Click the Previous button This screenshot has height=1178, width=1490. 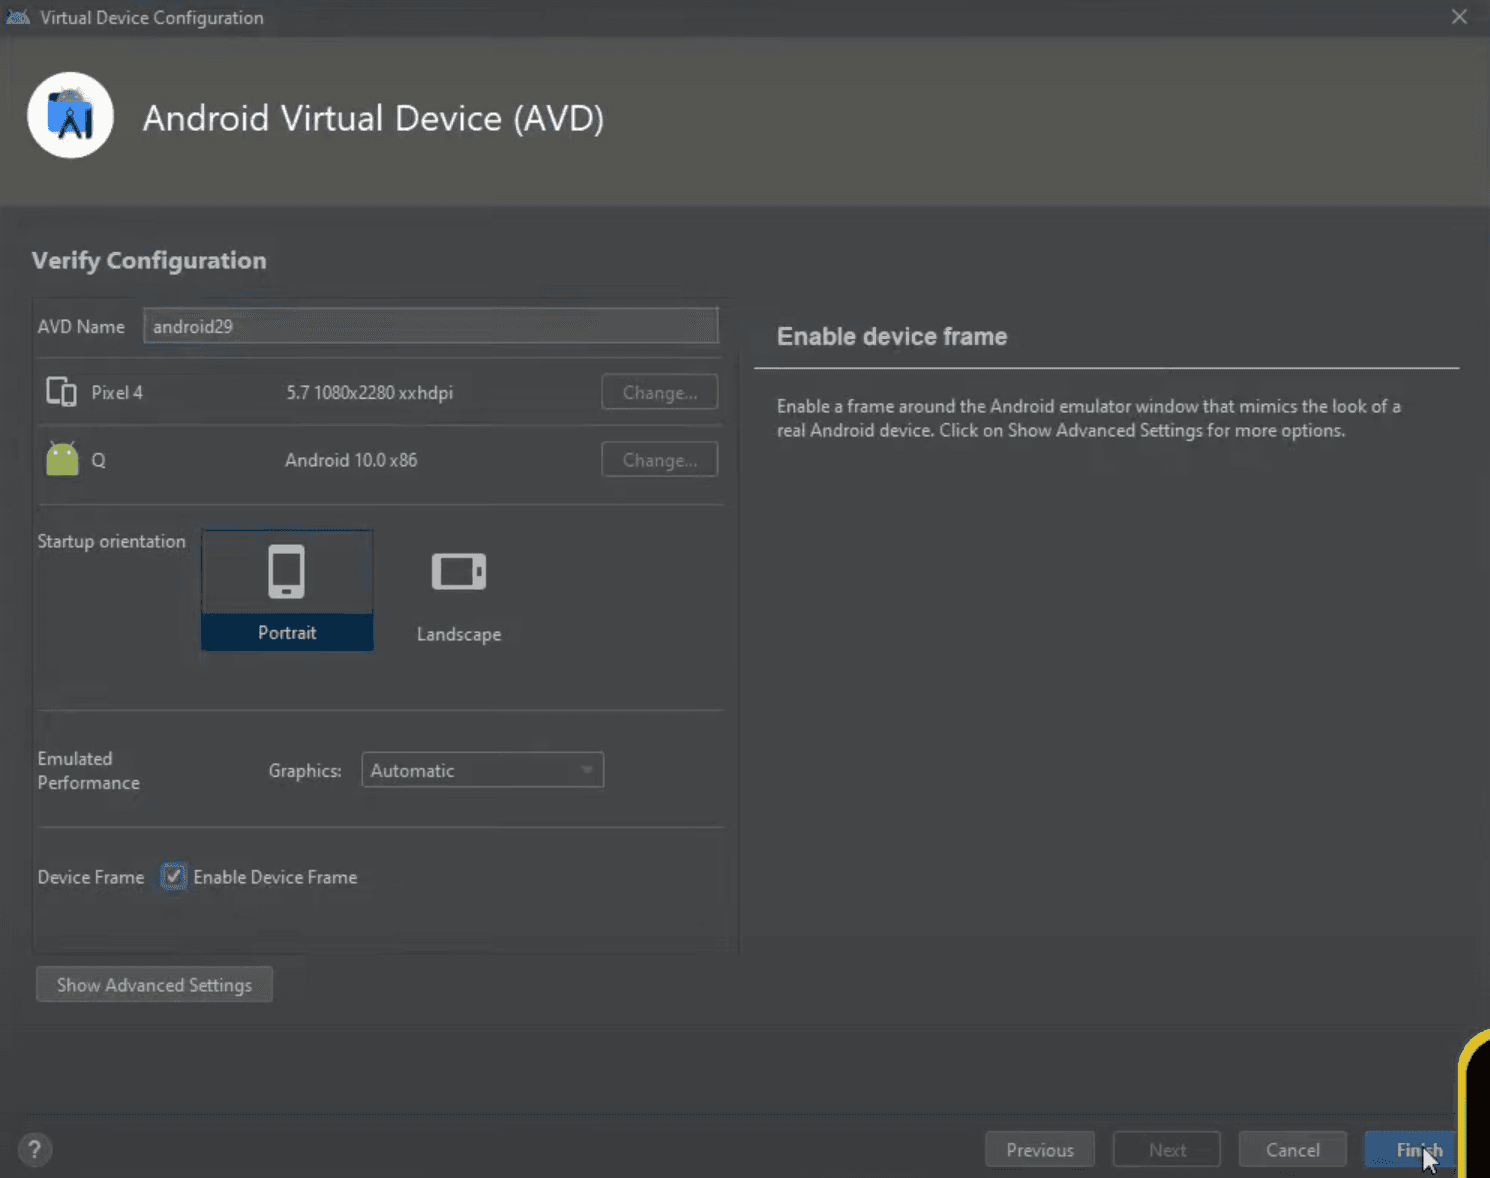tap(1039, 1149)
